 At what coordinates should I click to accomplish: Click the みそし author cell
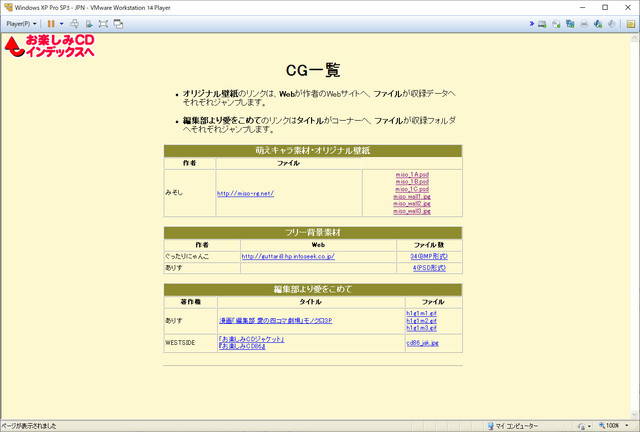pyautogui.click(x=190, y=193)
